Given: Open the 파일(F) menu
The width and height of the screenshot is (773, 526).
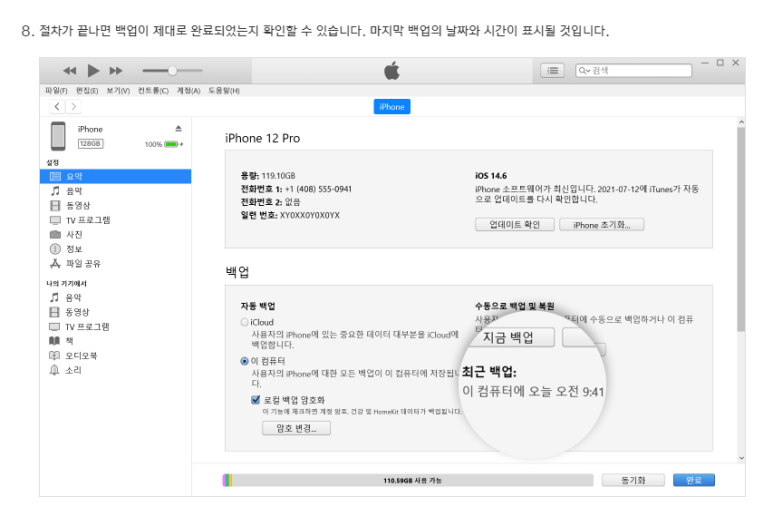Looking at the screenshot, I should click(x=56, y=91).
